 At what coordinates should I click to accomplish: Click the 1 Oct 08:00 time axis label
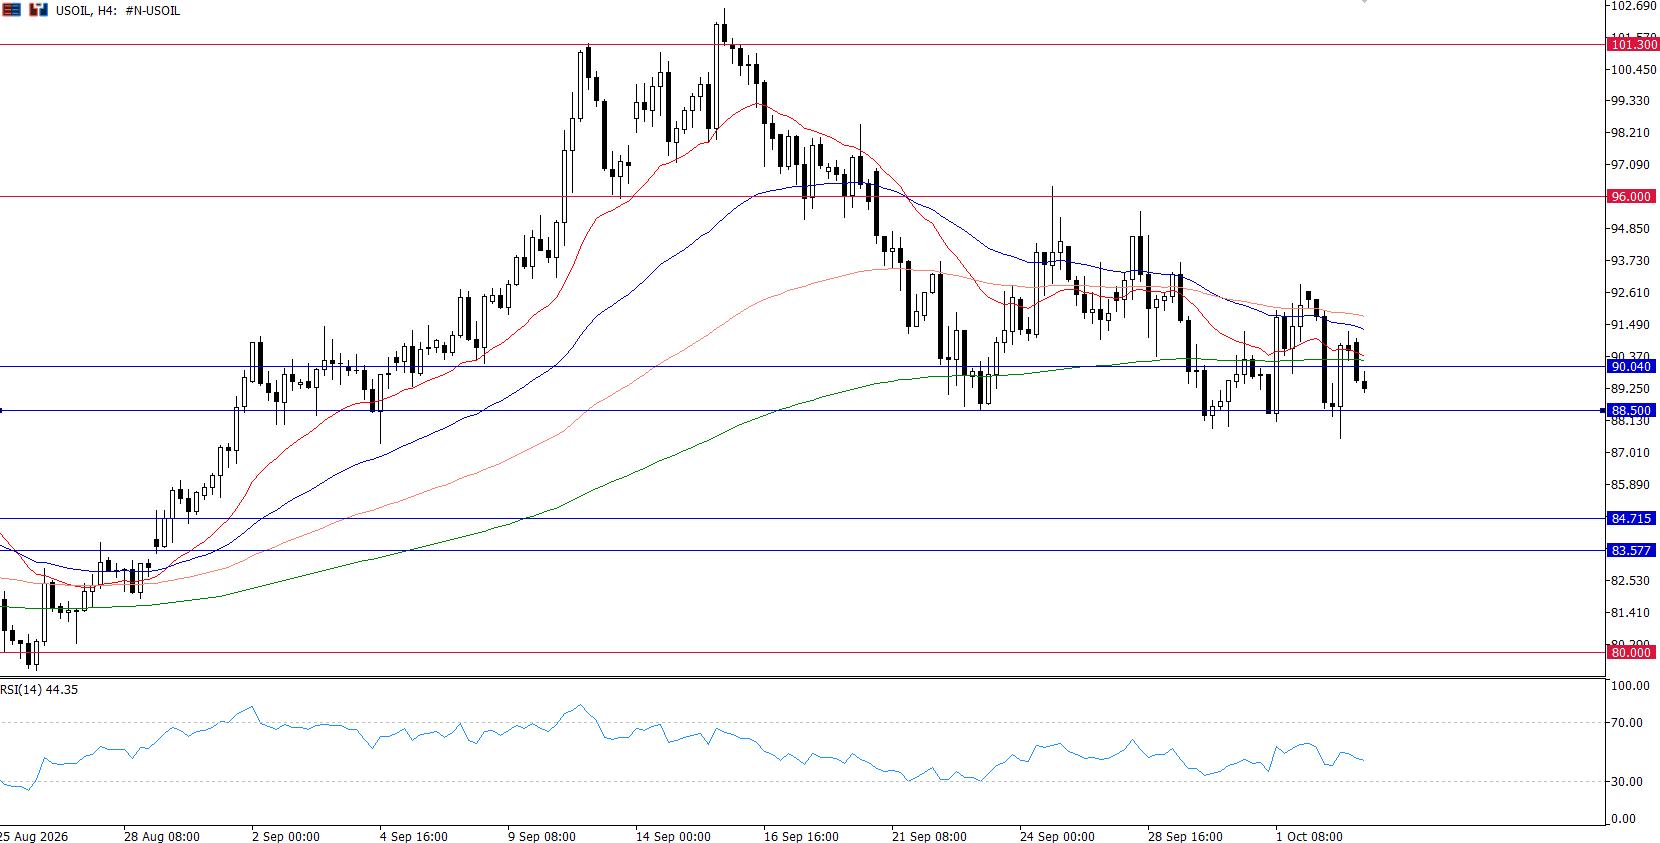[x=1309, y=837]
